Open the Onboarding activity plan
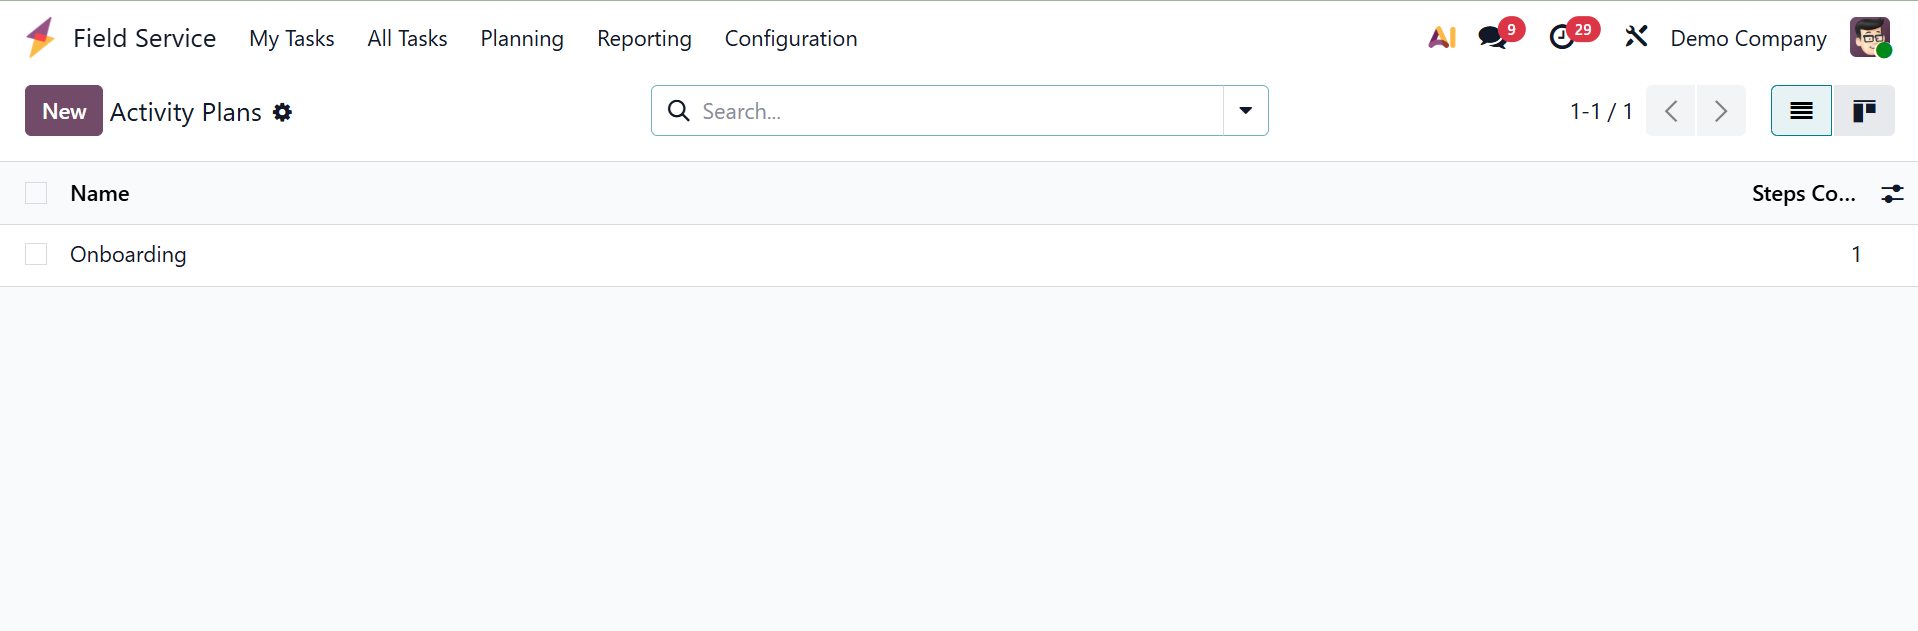This screenshot has width=1918, height=631. tap(128, 254)
